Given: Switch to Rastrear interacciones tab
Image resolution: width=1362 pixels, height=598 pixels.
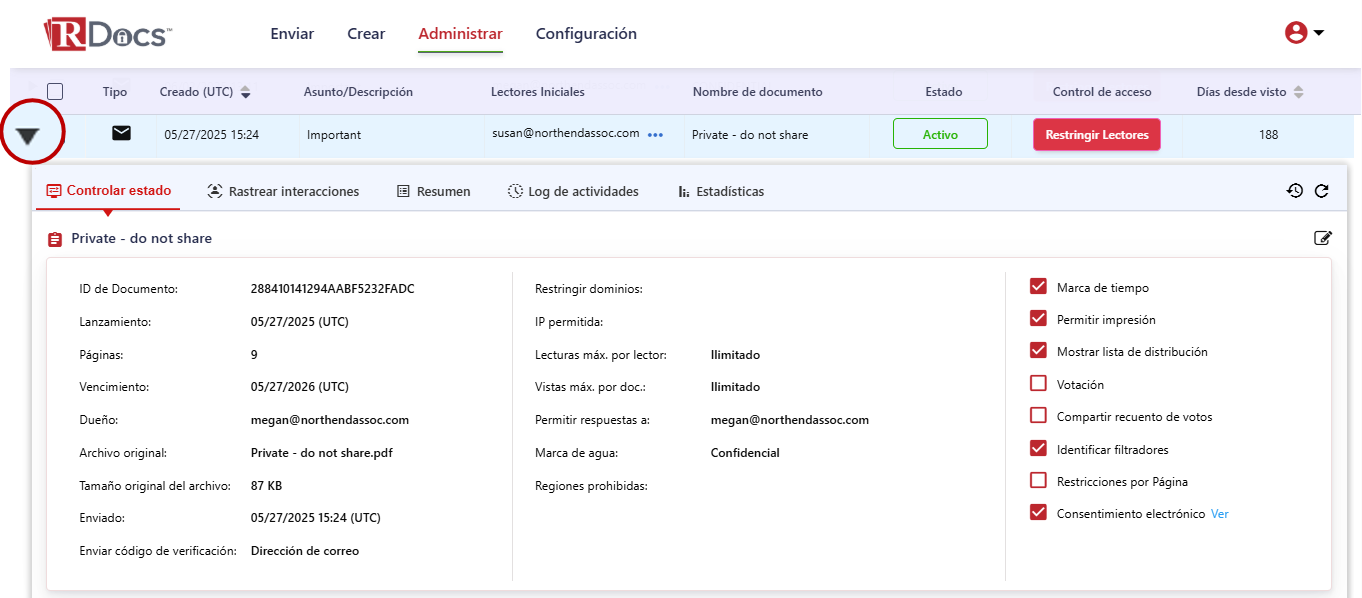Looking at the screenshot, I should click(x=283, y=191).
